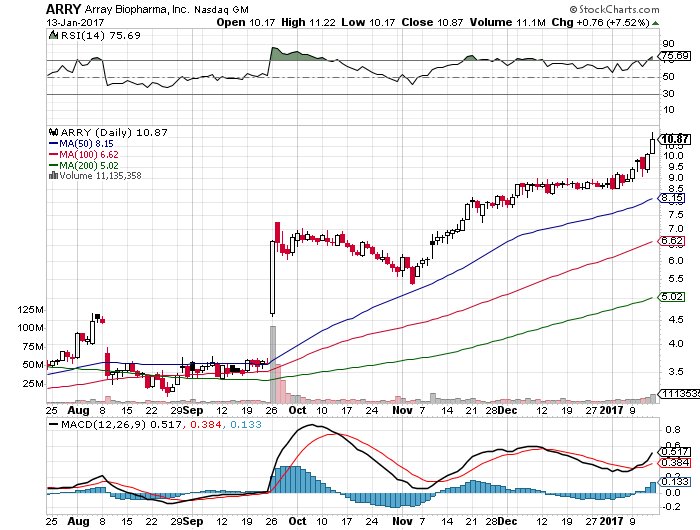Click the 0.384 tag on the MACD right axis

point(675,463)
